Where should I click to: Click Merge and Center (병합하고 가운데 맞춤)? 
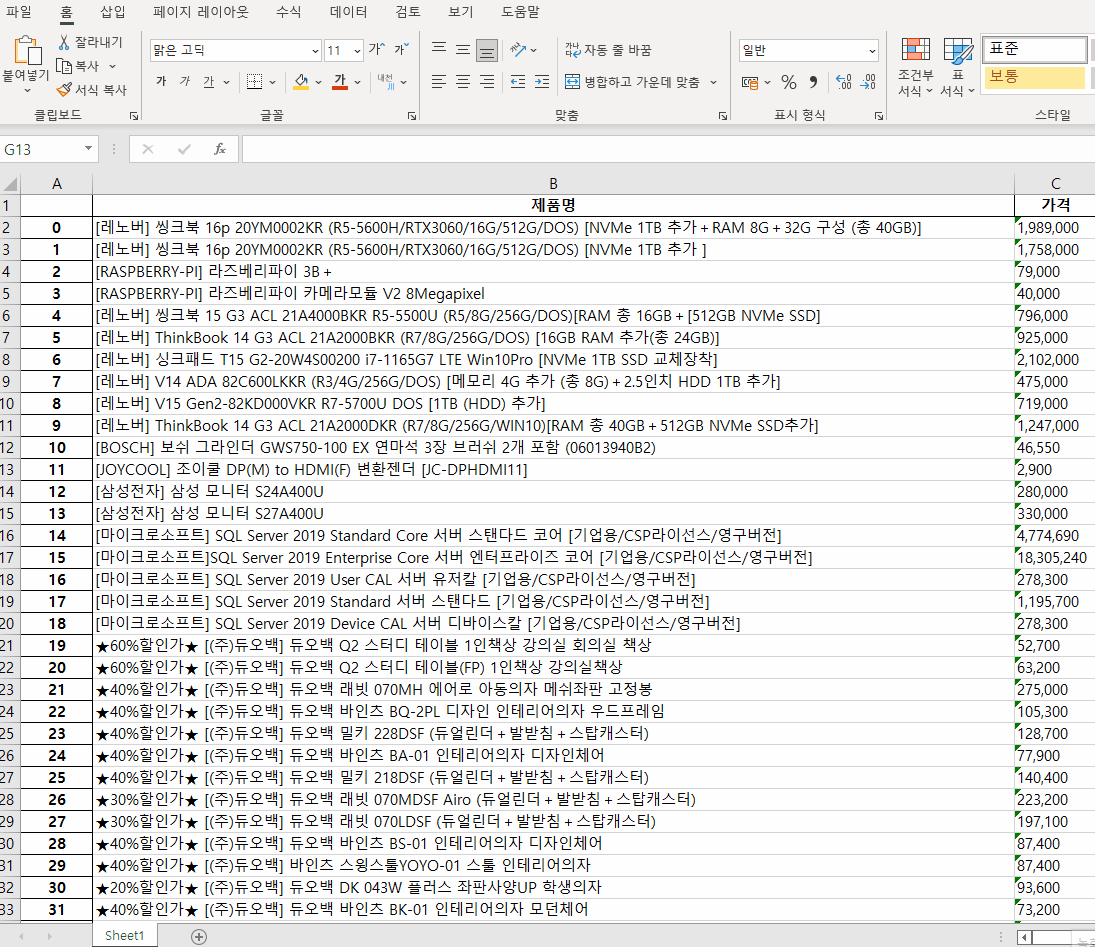click(632, 82)
